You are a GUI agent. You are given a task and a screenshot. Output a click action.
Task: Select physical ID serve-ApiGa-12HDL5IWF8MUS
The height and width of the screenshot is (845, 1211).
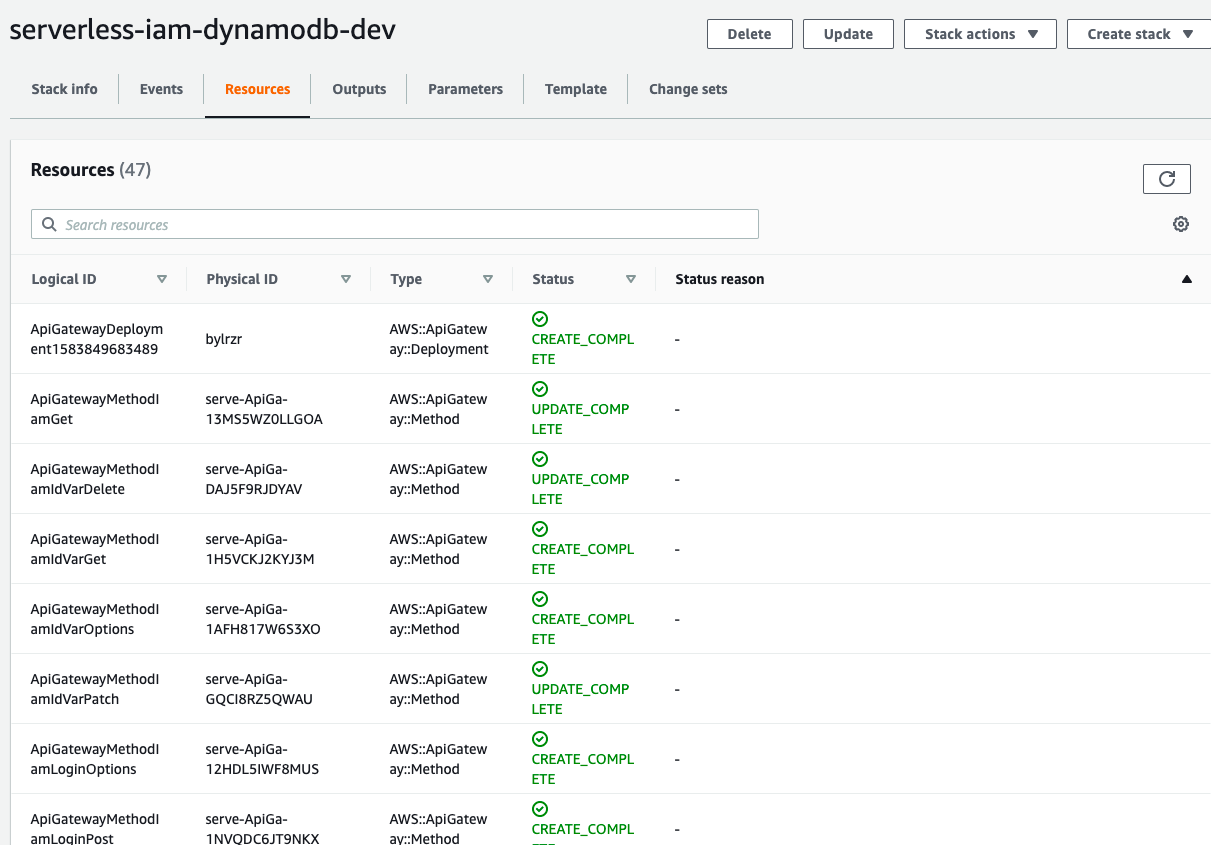tap(262, 759)
